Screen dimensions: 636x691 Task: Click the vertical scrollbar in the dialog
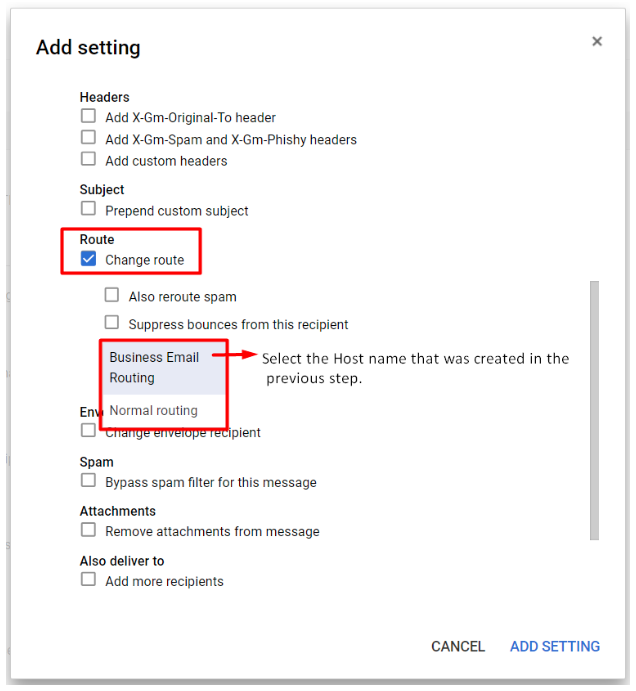coord(595,410)
